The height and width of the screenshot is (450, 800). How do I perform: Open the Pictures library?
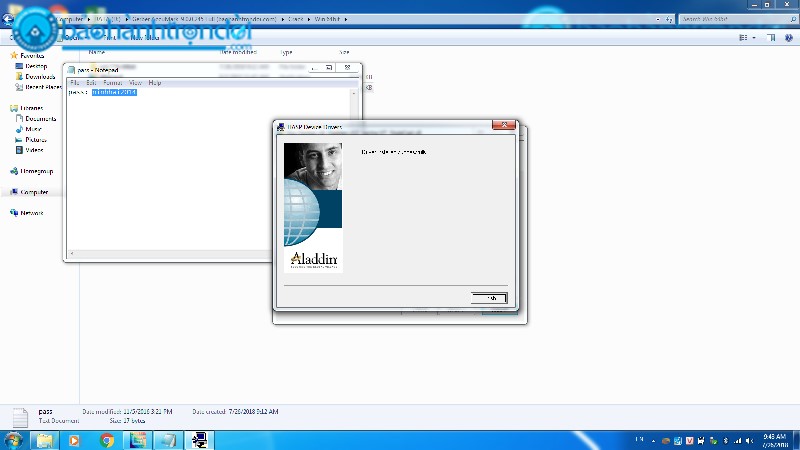coord(36,140)
